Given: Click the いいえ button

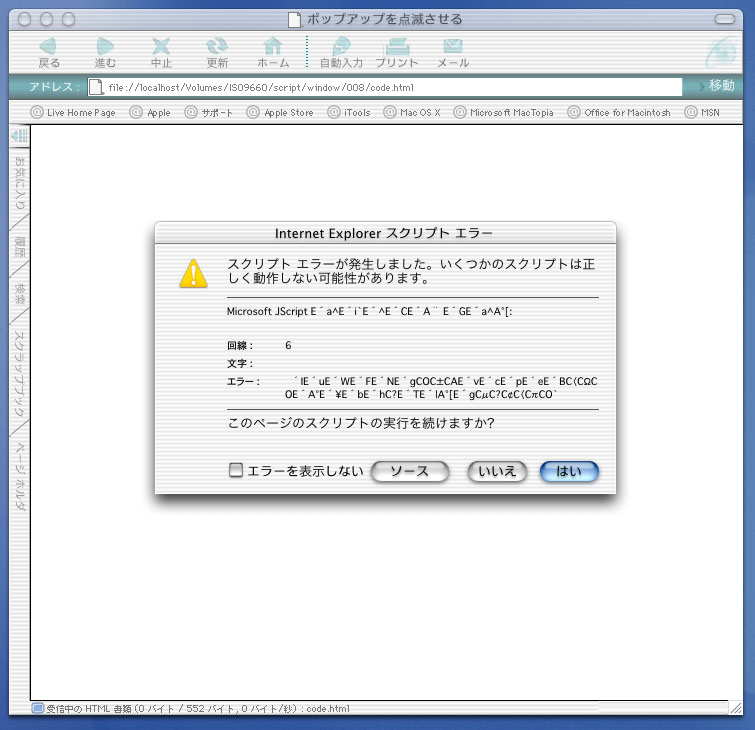Looking at the screenshot, I should point(497,471).
